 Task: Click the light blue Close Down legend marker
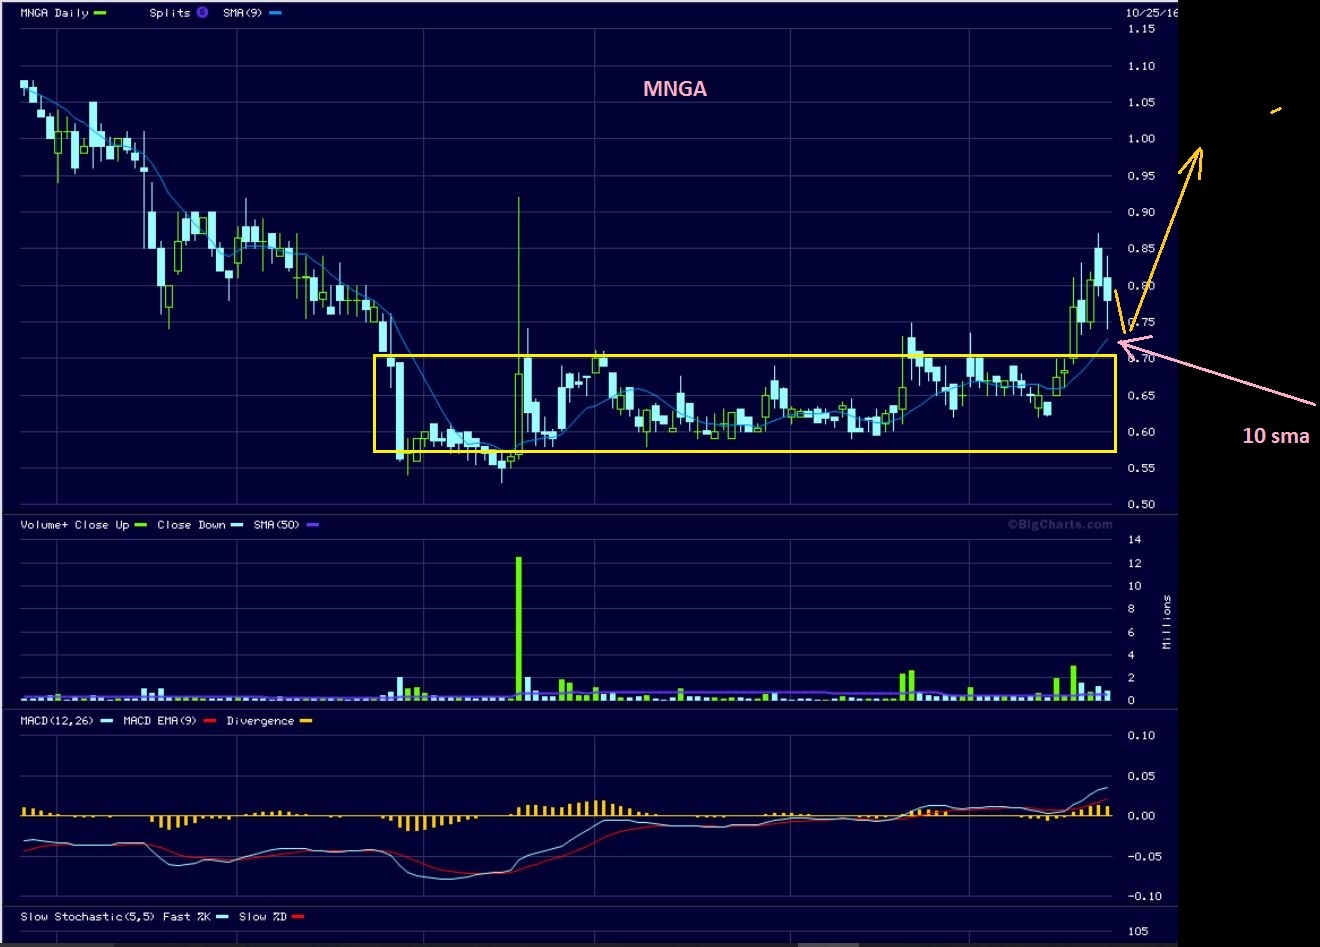(x=237, y=525)
